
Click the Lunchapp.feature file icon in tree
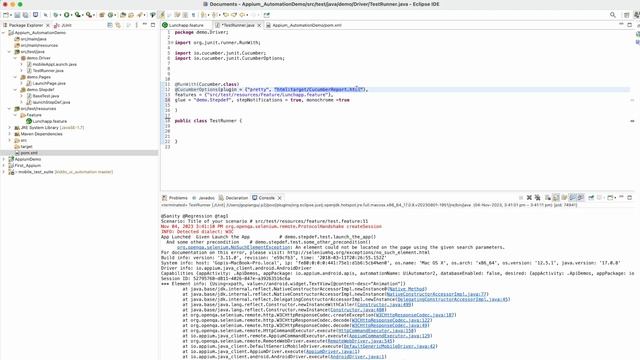[x=29, y=121]
